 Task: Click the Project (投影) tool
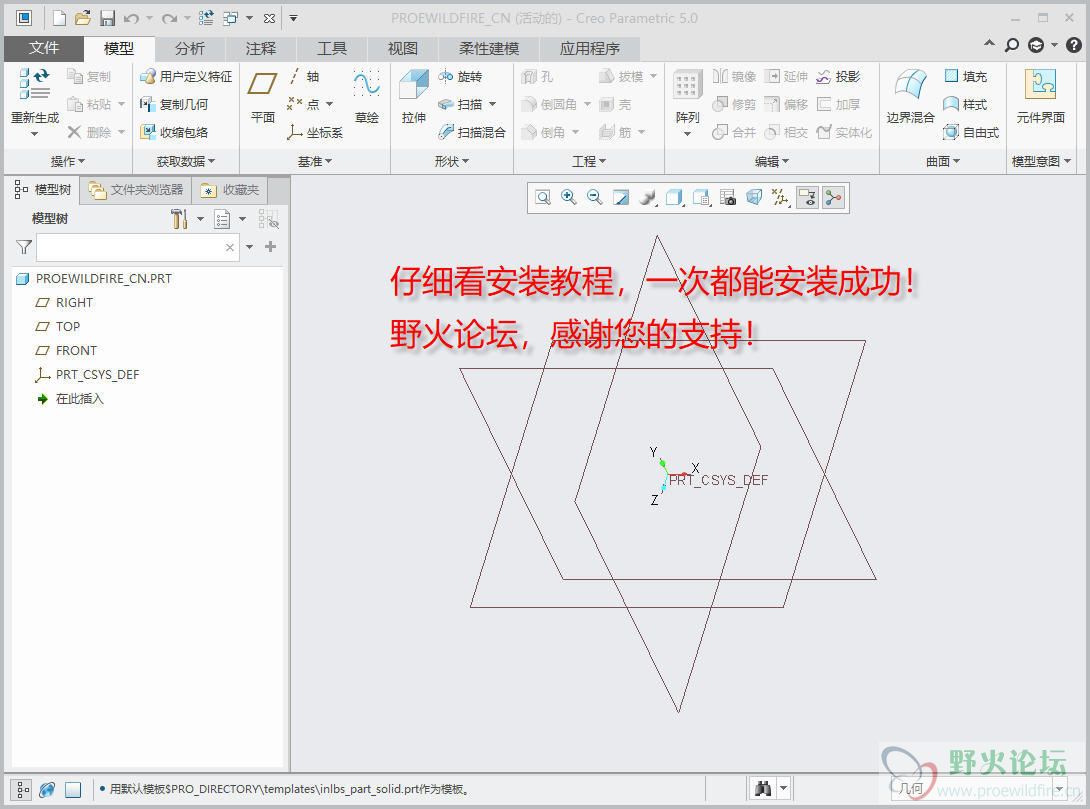pyautogui.click(x=838, y=76)
